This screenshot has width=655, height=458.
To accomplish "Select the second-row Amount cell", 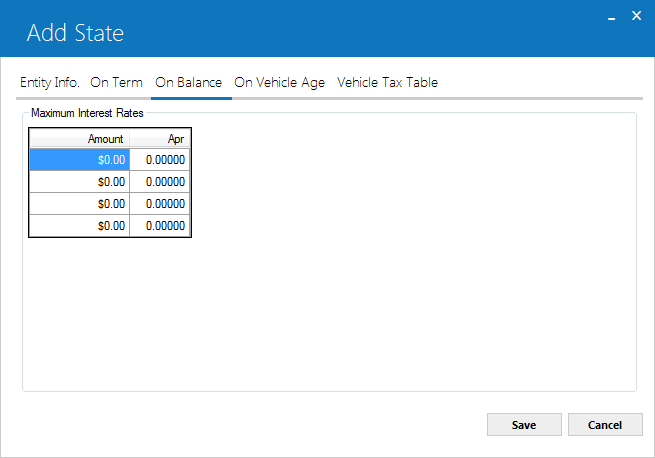I will (79, 182).
